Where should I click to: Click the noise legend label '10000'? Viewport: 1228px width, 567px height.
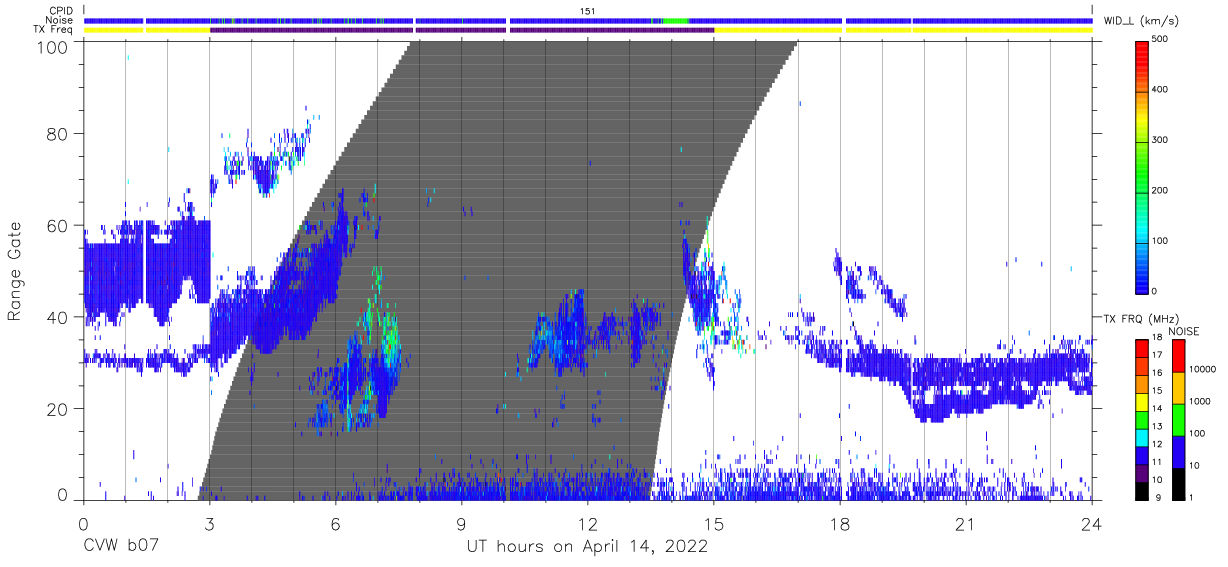[x=1201, y=369]
